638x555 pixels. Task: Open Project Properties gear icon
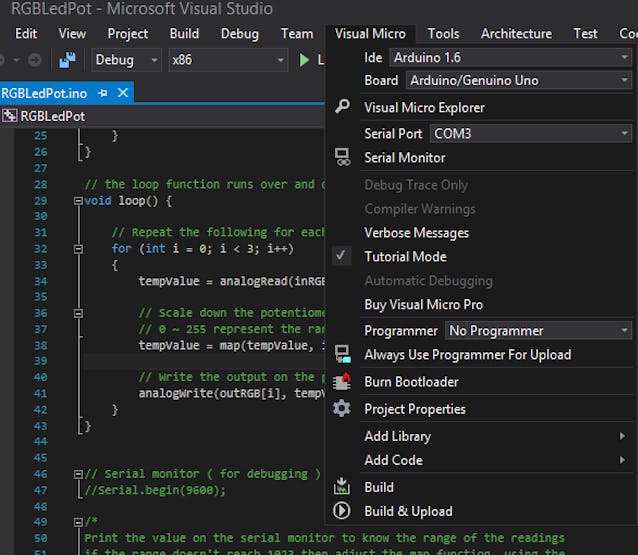point(342,409)
